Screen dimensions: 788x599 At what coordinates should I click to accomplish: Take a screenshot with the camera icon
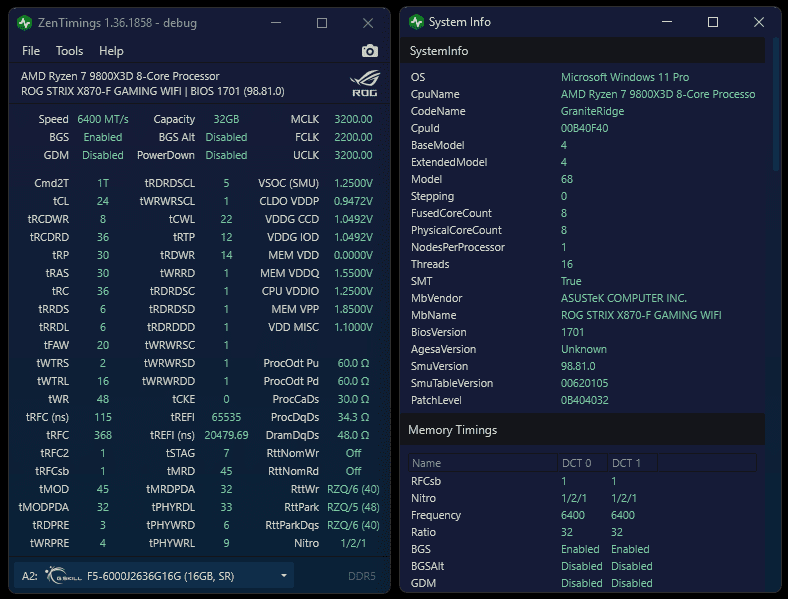click(369, 51)
